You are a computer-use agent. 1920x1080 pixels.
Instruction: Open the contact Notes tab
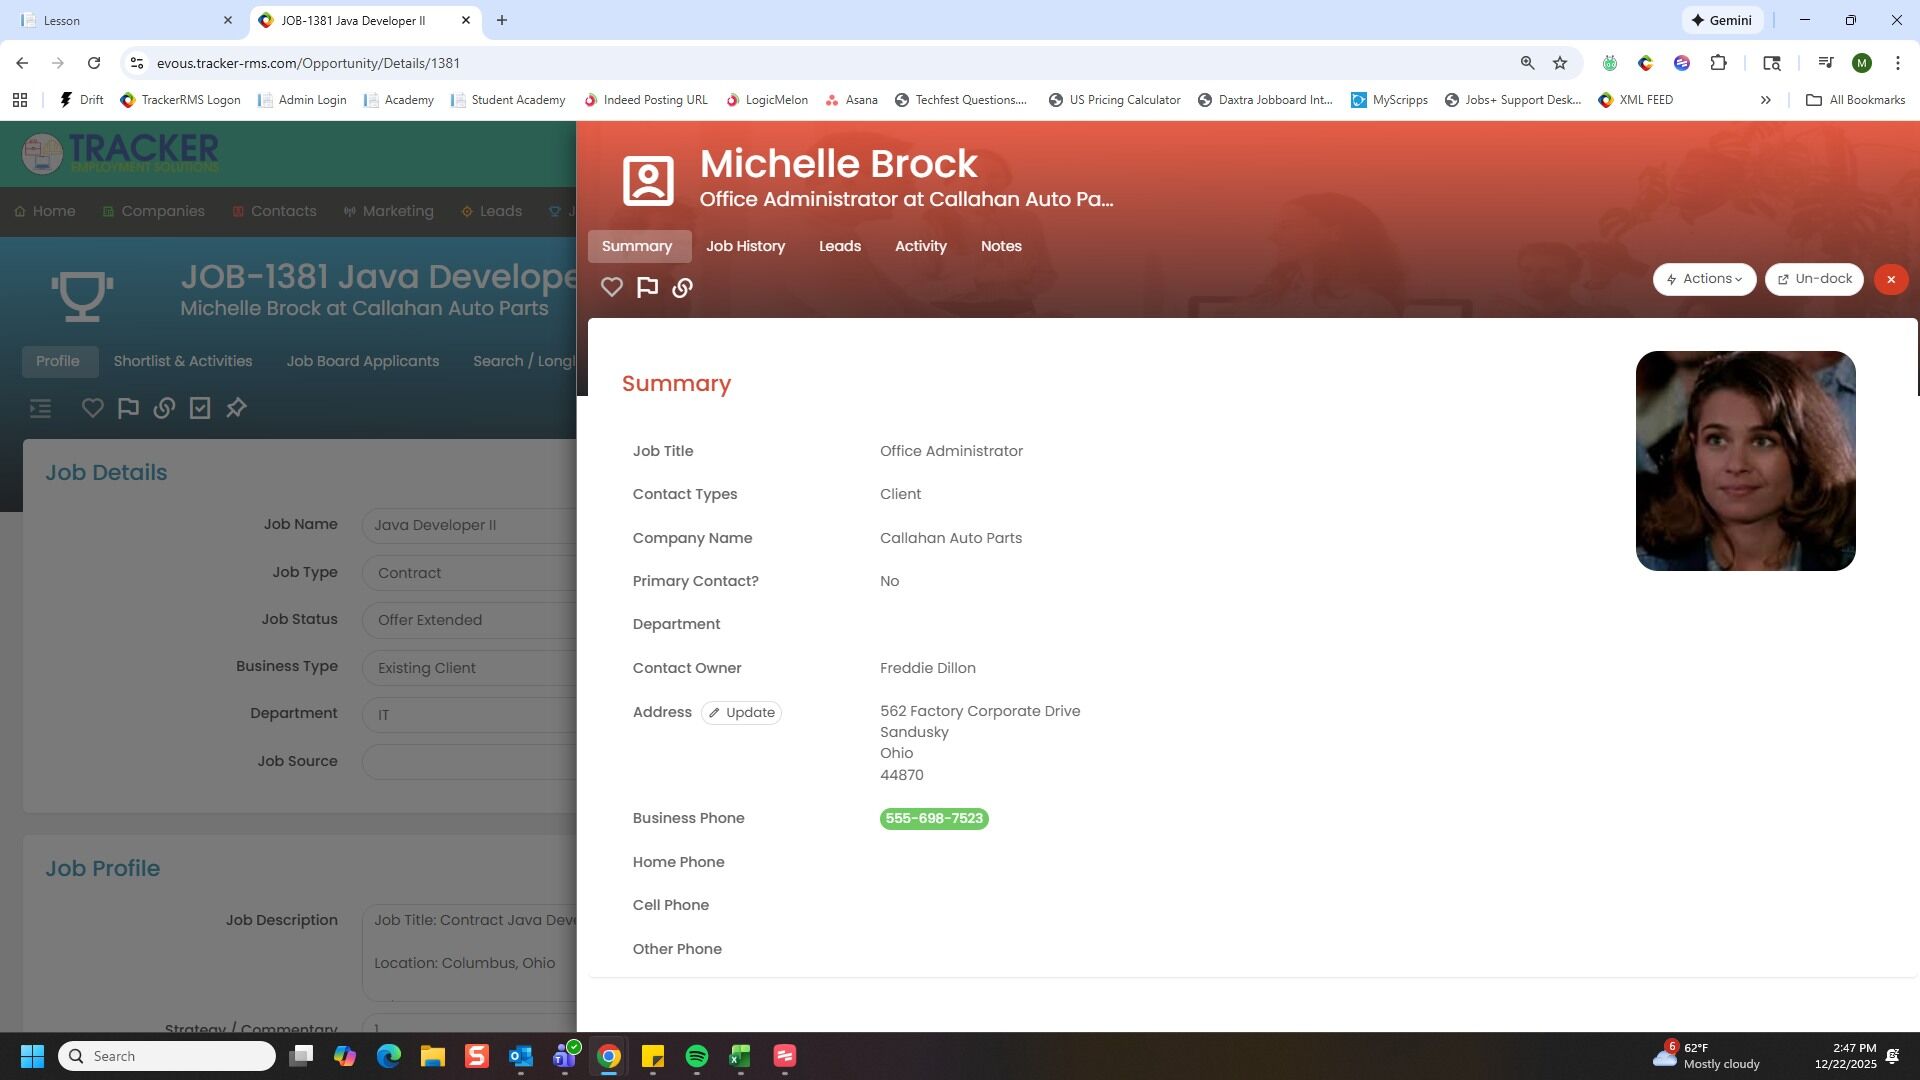pos(1000,246)
